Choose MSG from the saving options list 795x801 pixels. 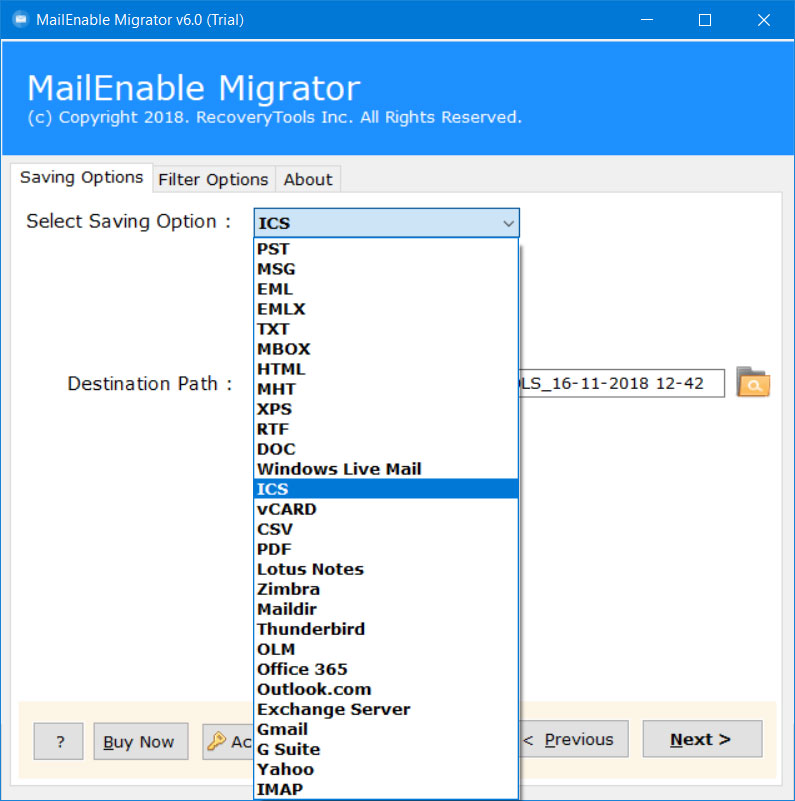[386, 269]
